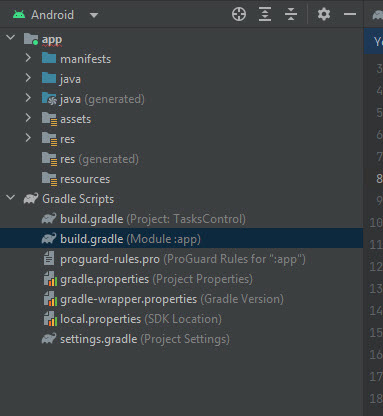Click the green Android robot icon

tap(19, 15)
